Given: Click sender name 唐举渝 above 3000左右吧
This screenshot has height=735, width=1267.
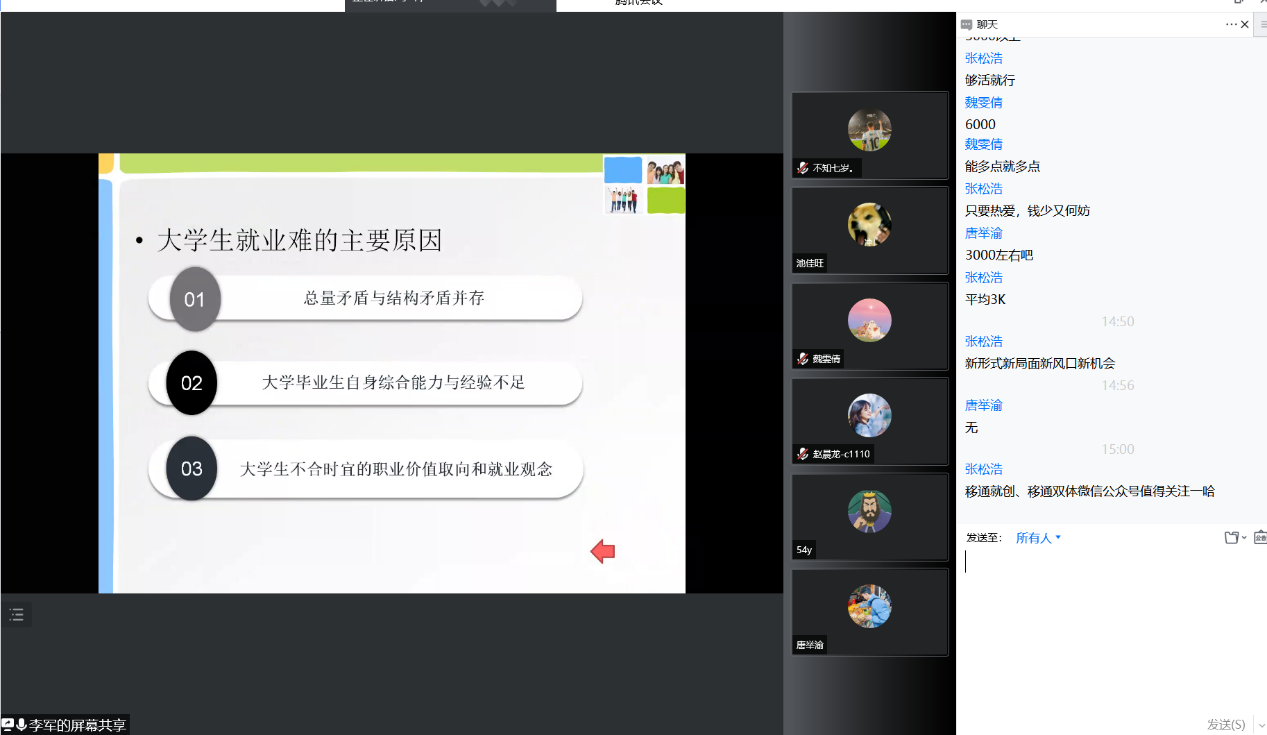Looking at the screenshot, I should (983, 233).
